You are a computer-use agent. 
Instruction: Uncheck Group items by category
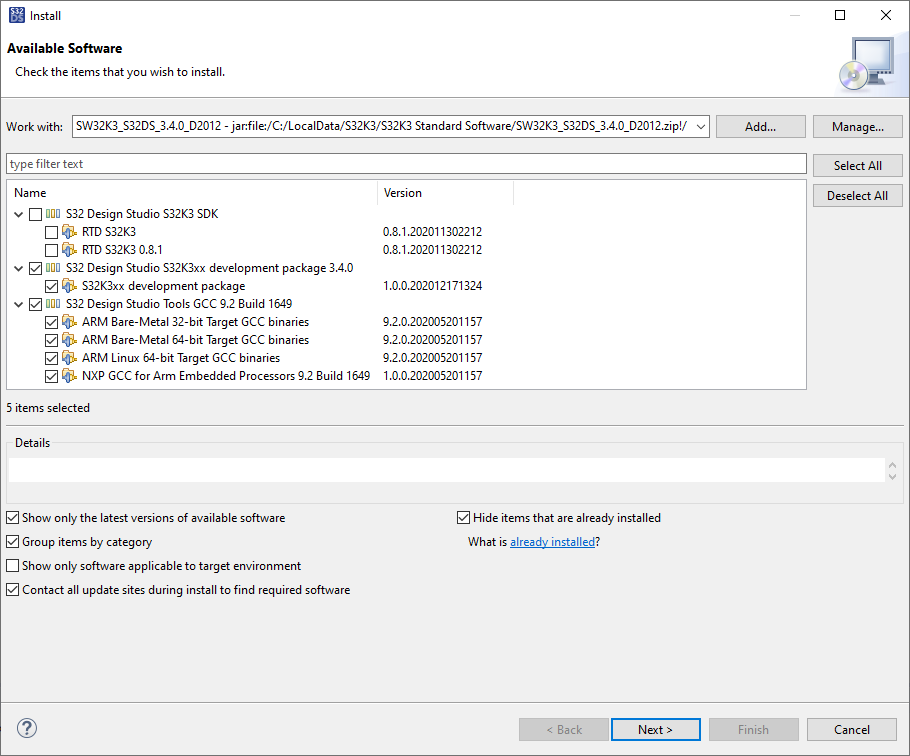pyautogui.click(x=13, y=542)
